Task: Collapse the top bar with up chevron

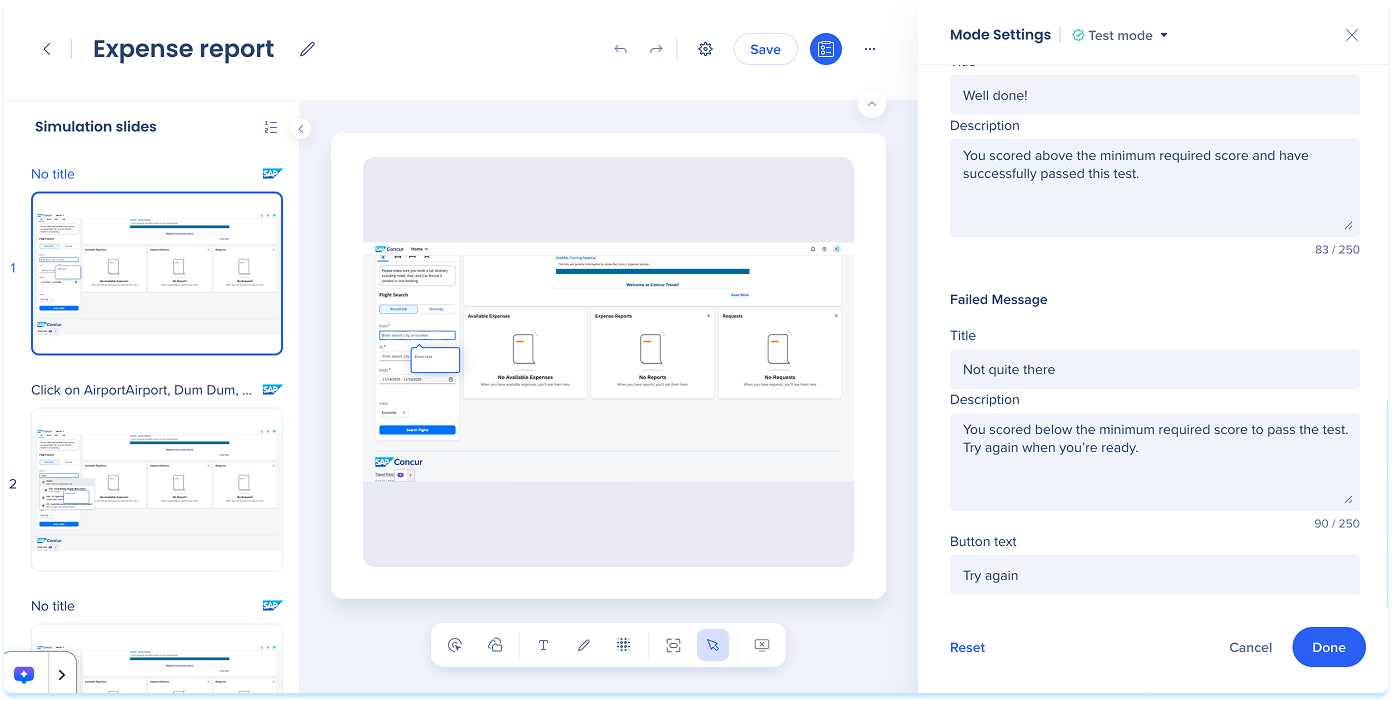Action: [x=871, y=104]
